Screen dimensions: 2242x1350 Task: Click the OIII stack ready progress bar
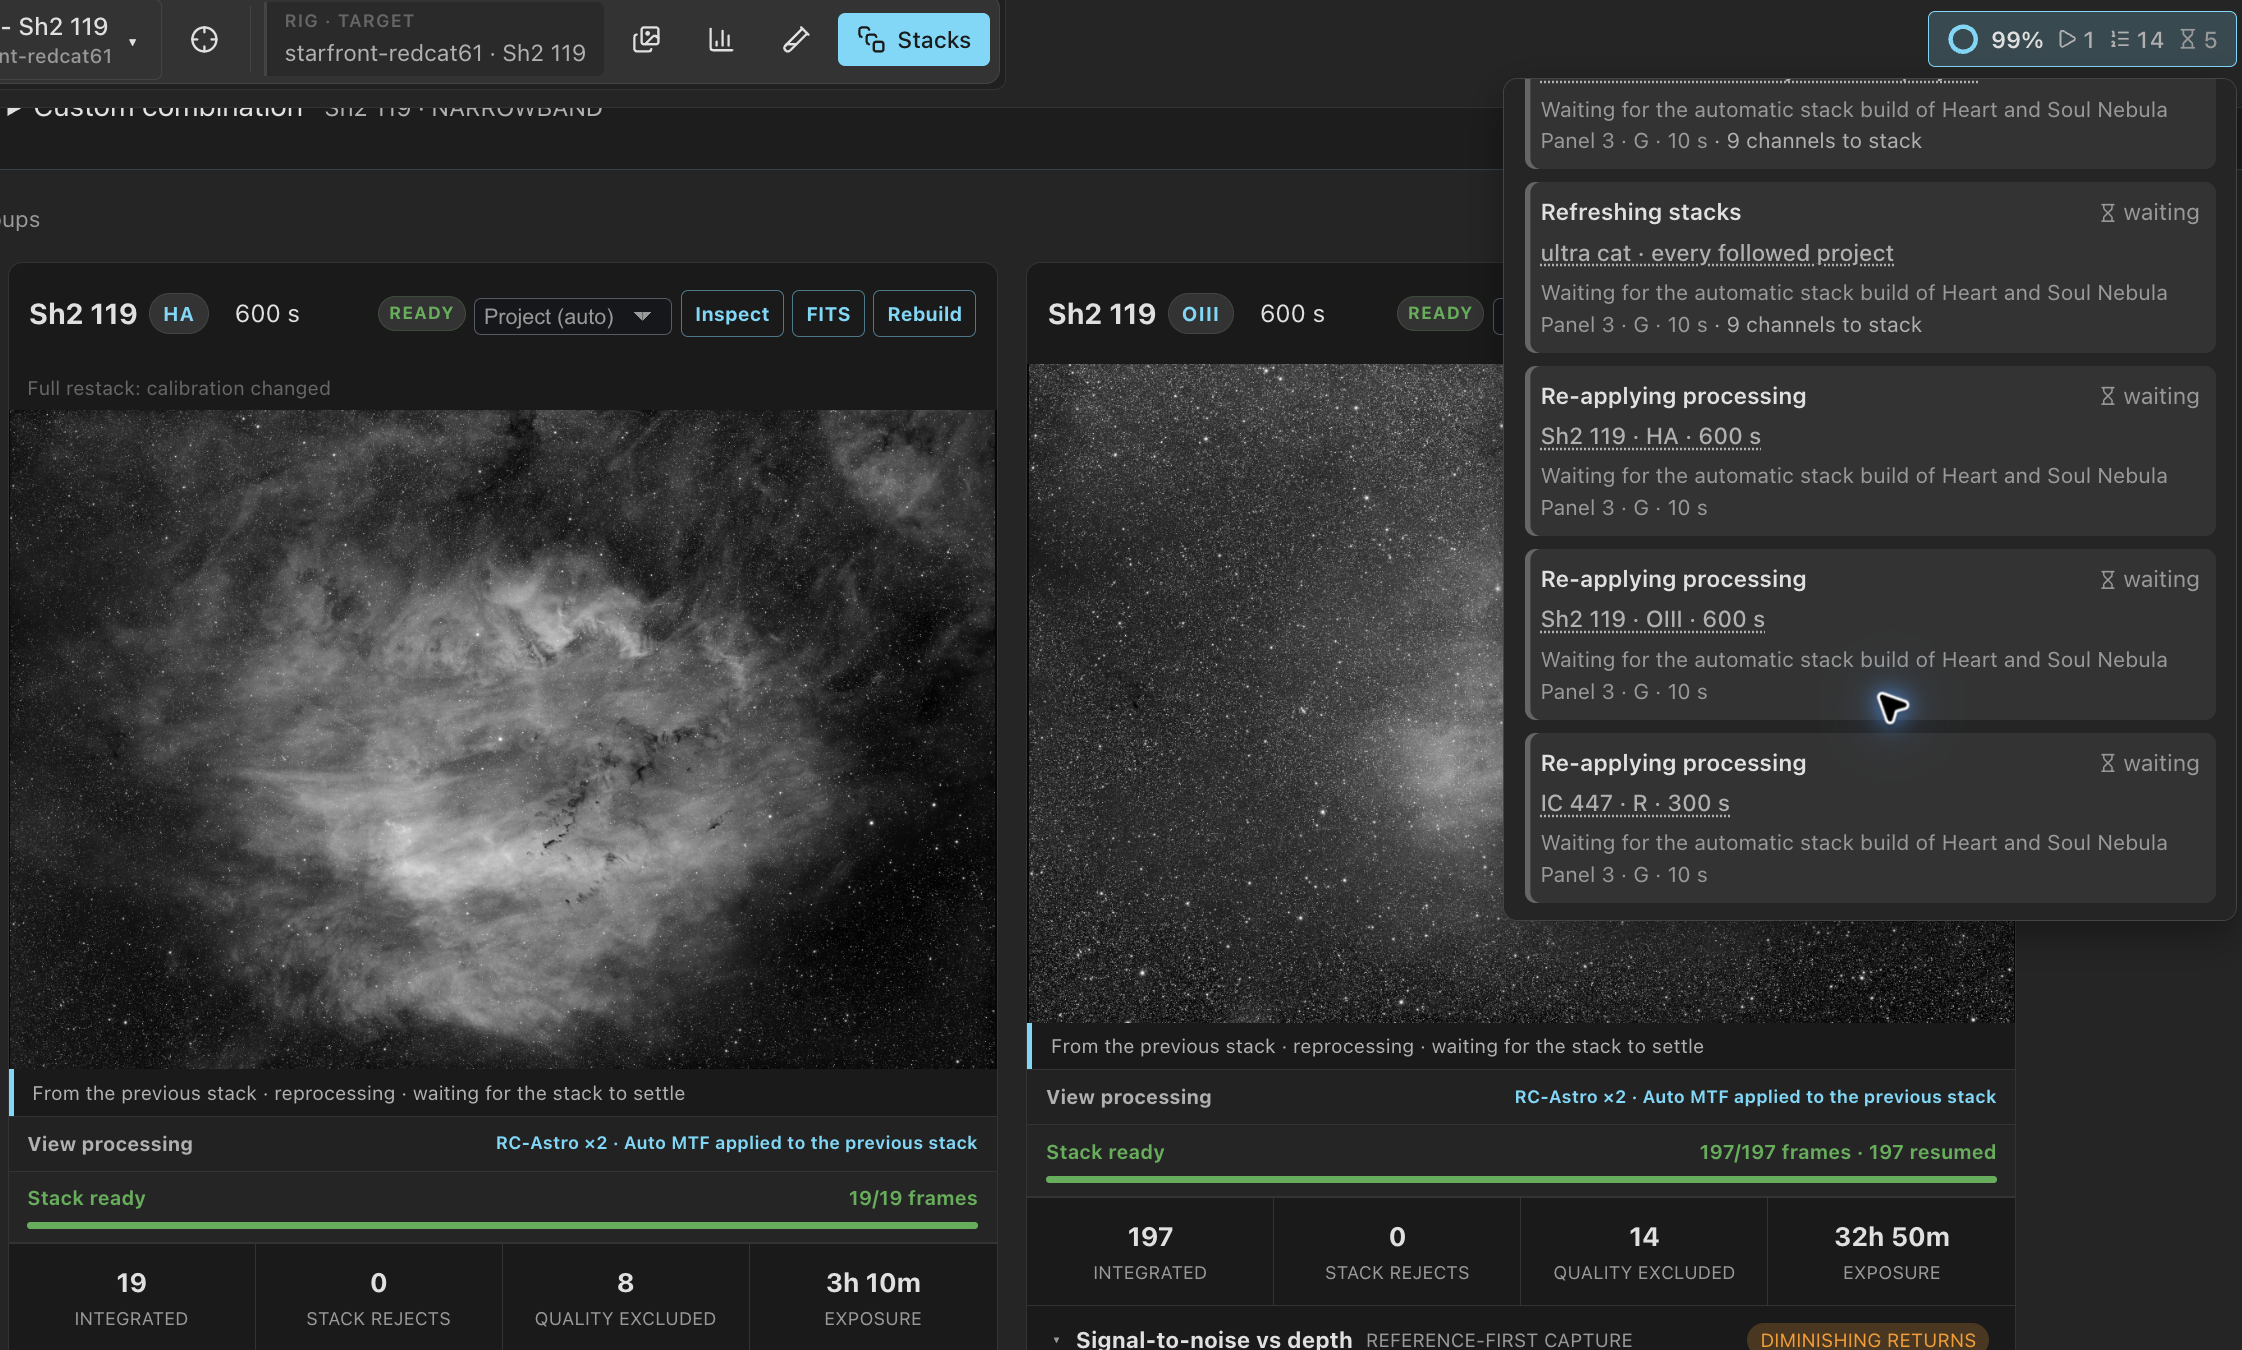click(1521, 1179)
